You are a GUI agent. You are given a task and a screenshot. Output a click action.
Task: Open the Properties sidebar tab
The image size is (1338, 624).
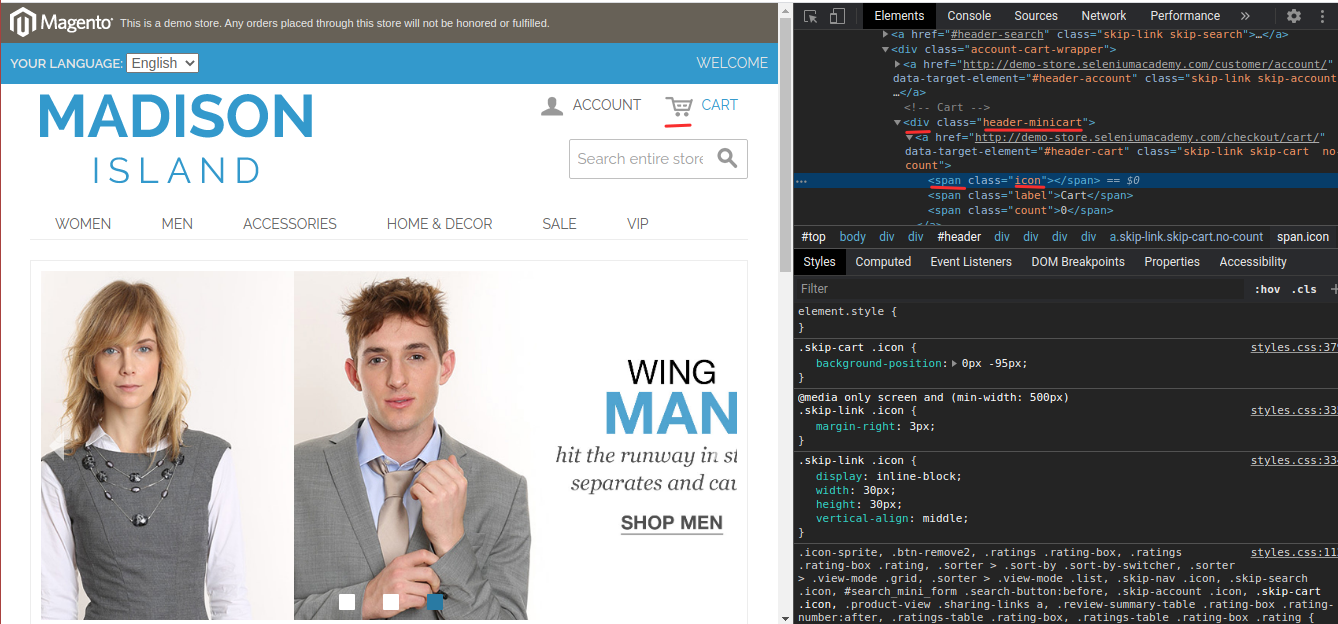tap(1172, 262)
